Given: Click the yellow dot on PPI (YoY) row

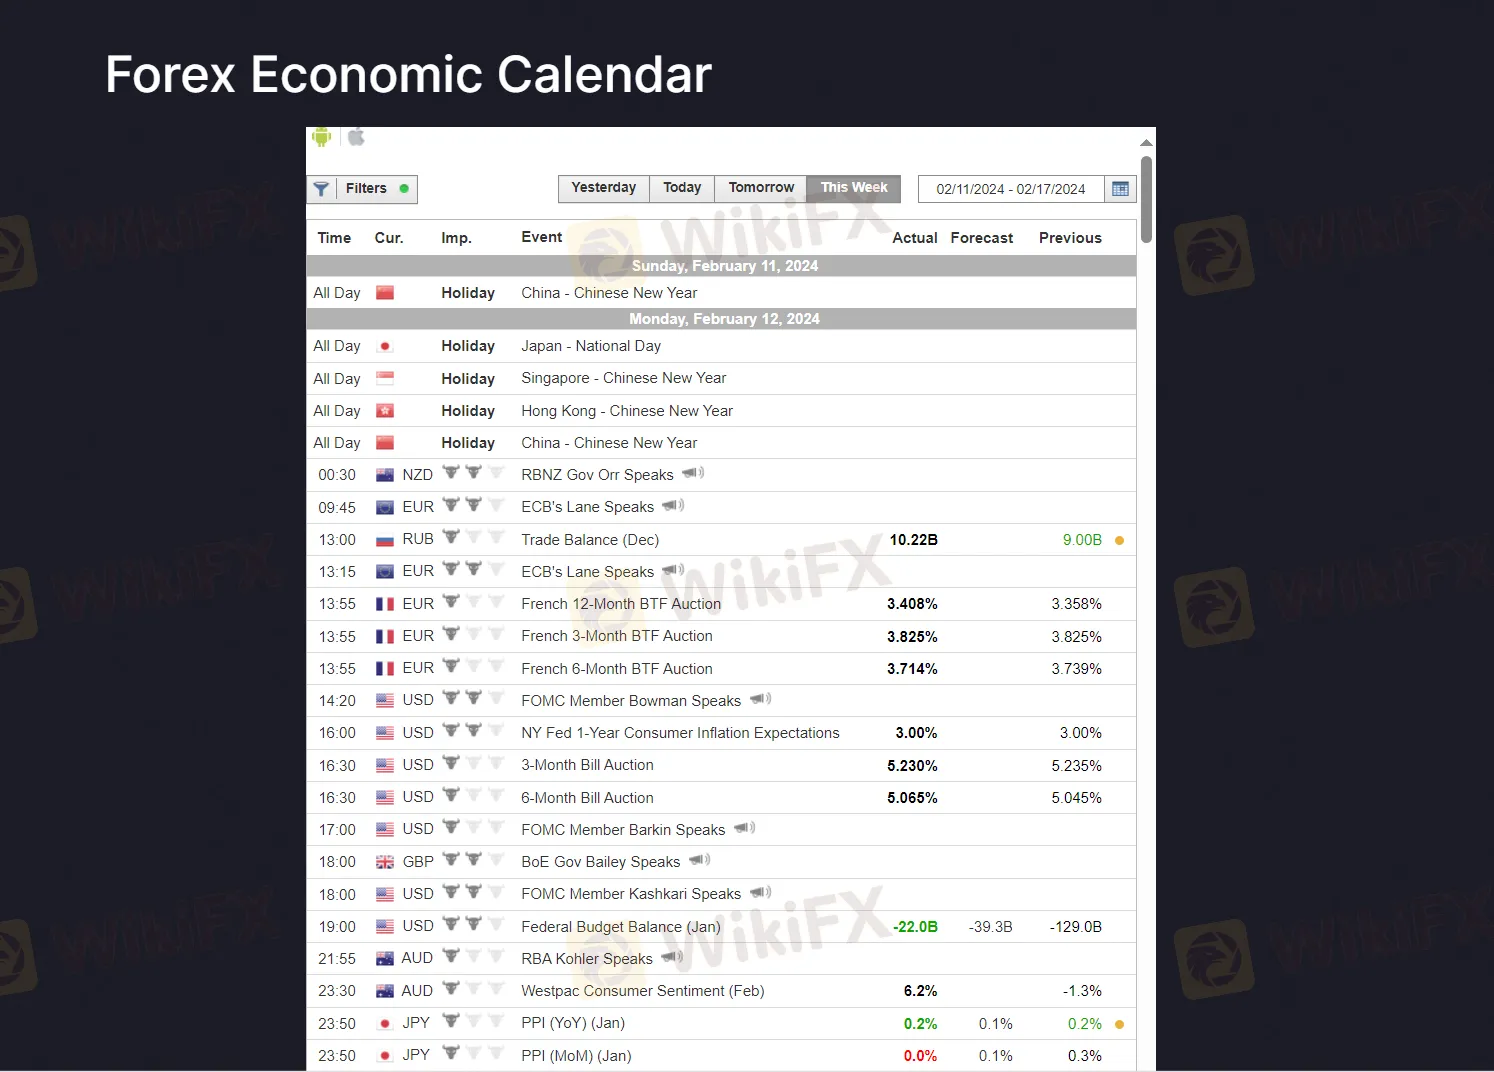Looking at the screenshot, I should click(1119, 1024).
